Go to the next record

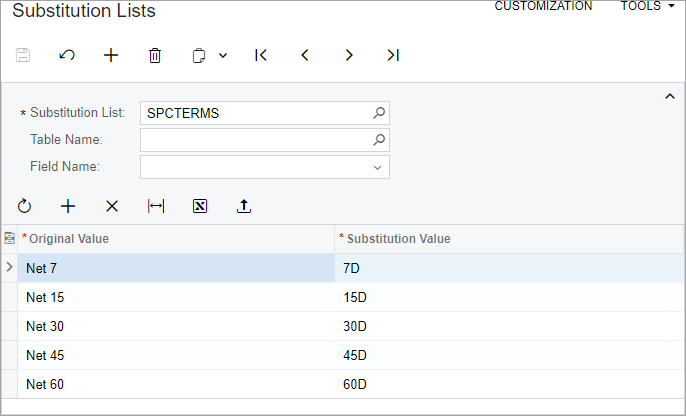click(x=349, y=55)
